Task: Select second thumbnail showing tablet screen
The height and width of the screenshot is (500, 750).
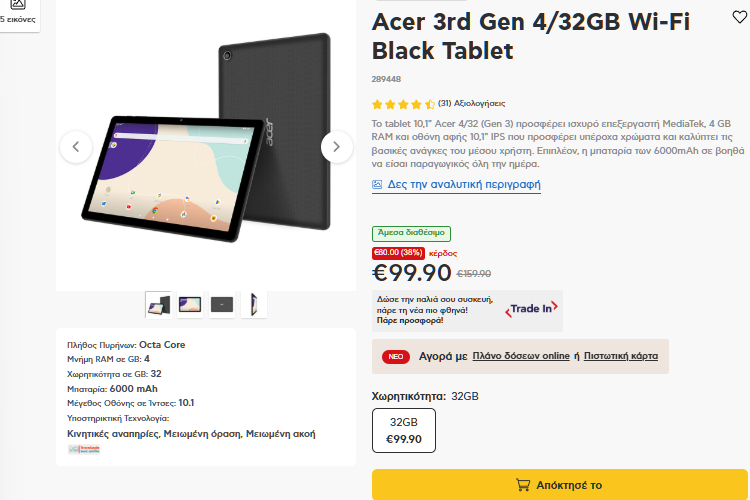Action: (190, 304)
